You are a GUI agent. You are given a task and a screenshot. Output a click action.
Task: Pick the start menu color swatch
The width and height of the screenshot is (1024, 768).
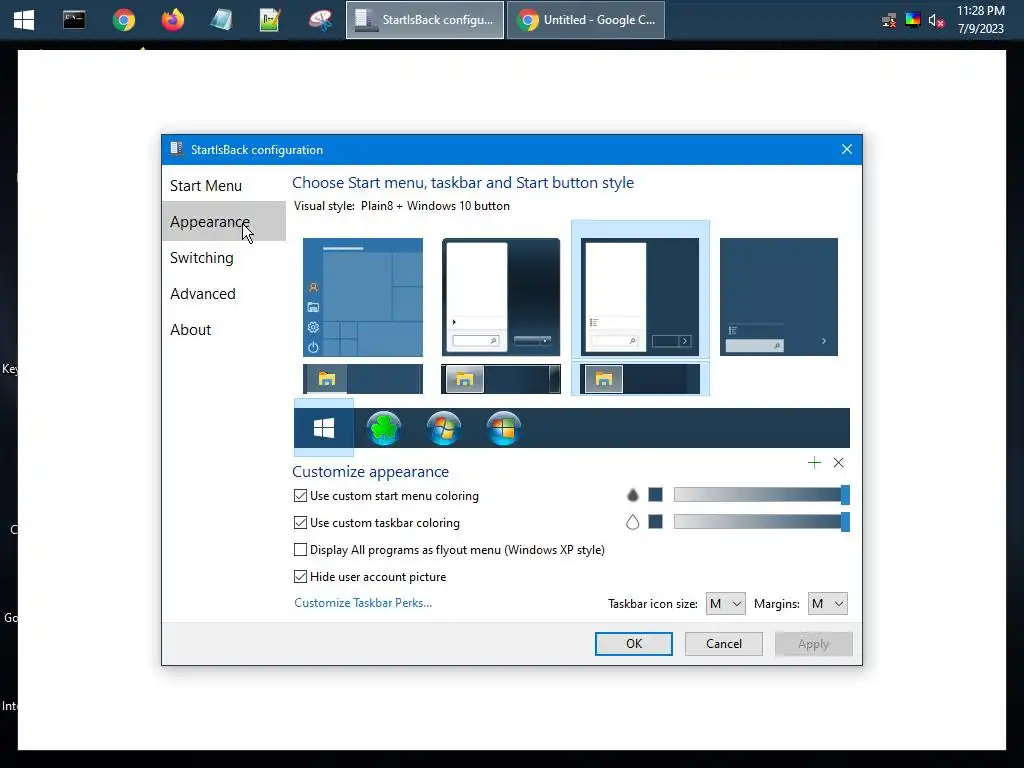point(656,495)
